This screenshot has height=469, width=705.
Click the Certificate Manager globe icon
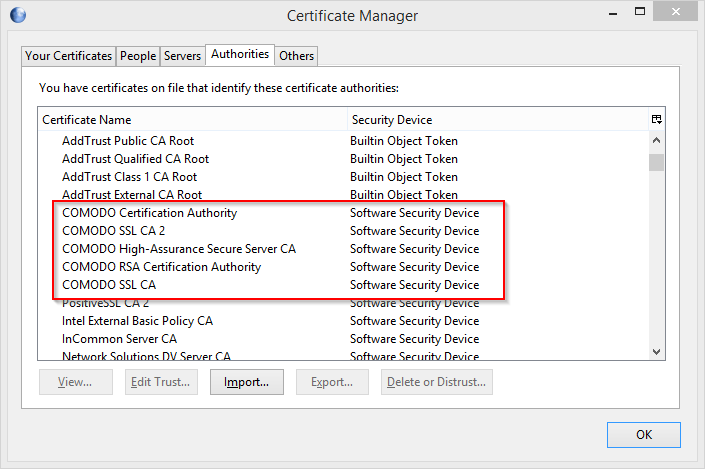[x=18, y=15]
